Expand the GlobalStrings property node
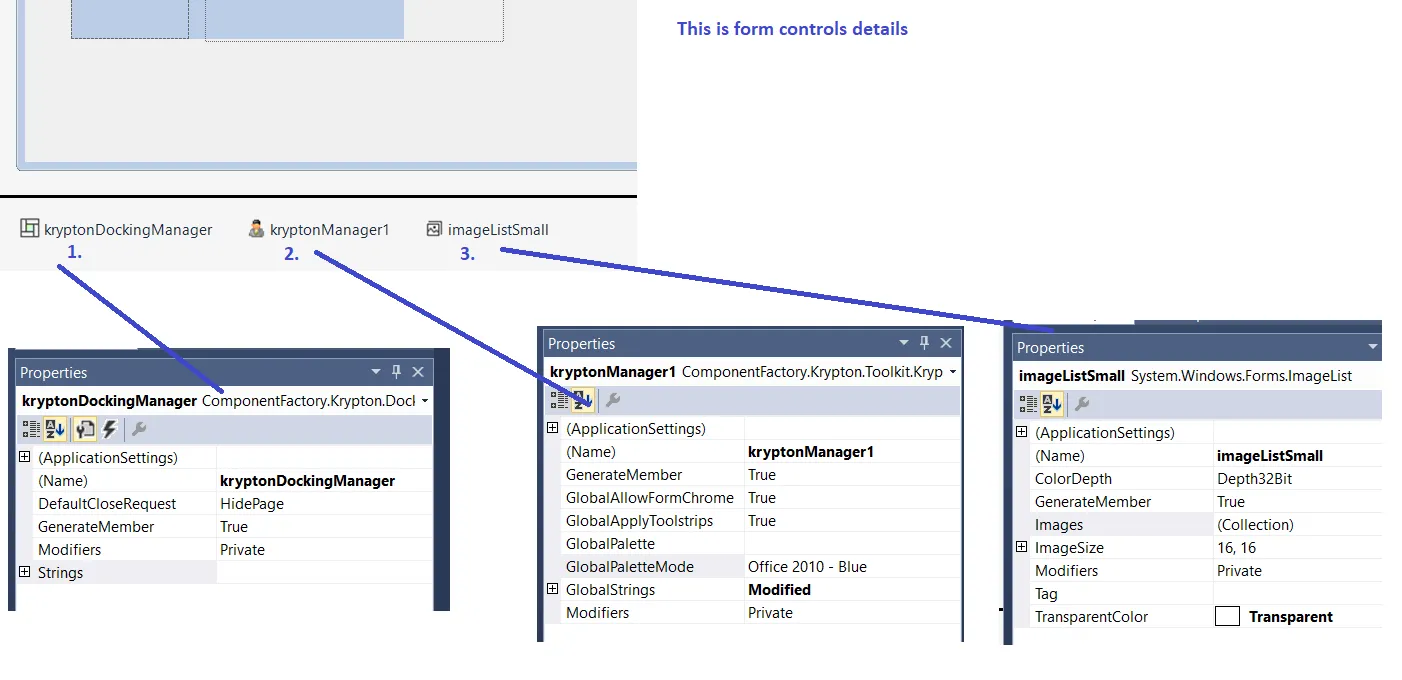 (552, 589)
